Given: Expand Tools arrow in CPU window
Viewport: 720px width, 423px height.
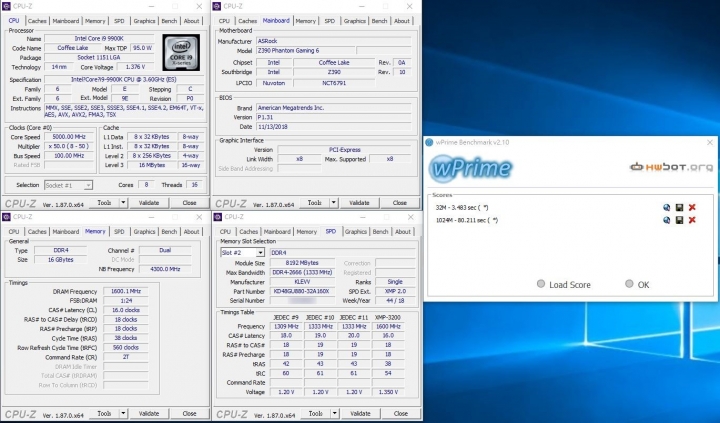Looking at the screenshot, I should 123,203.
